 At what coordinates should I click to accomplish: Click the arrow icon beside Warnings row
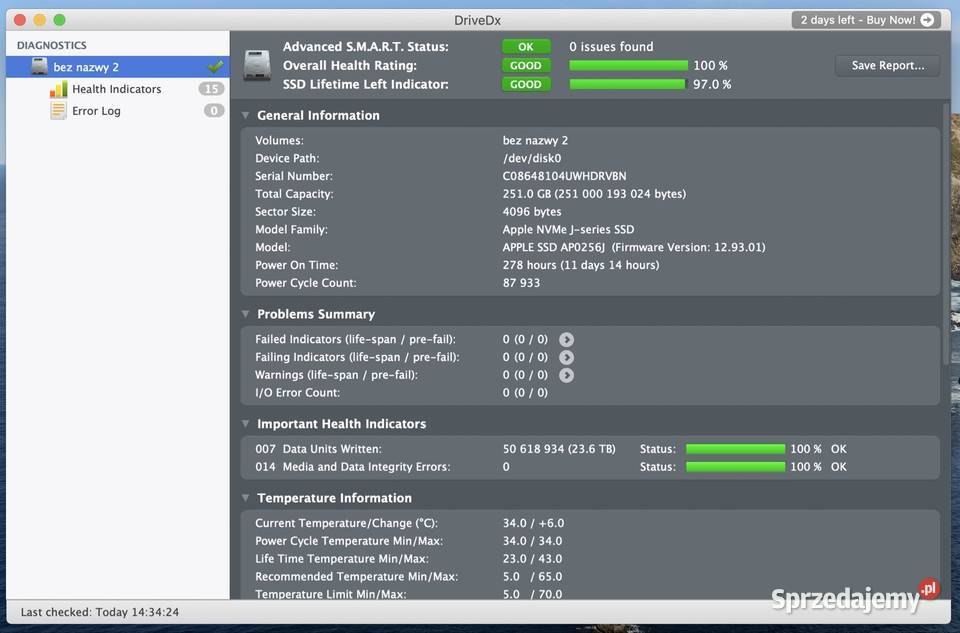coord(566,375)
